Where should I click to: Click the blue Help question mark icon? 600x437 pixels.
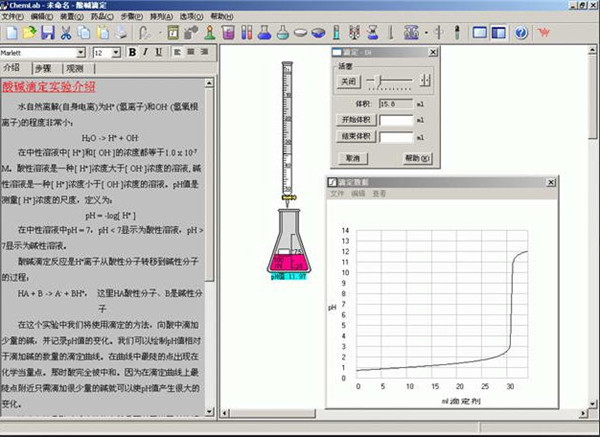pyautogui.click(x=521, y=33)
